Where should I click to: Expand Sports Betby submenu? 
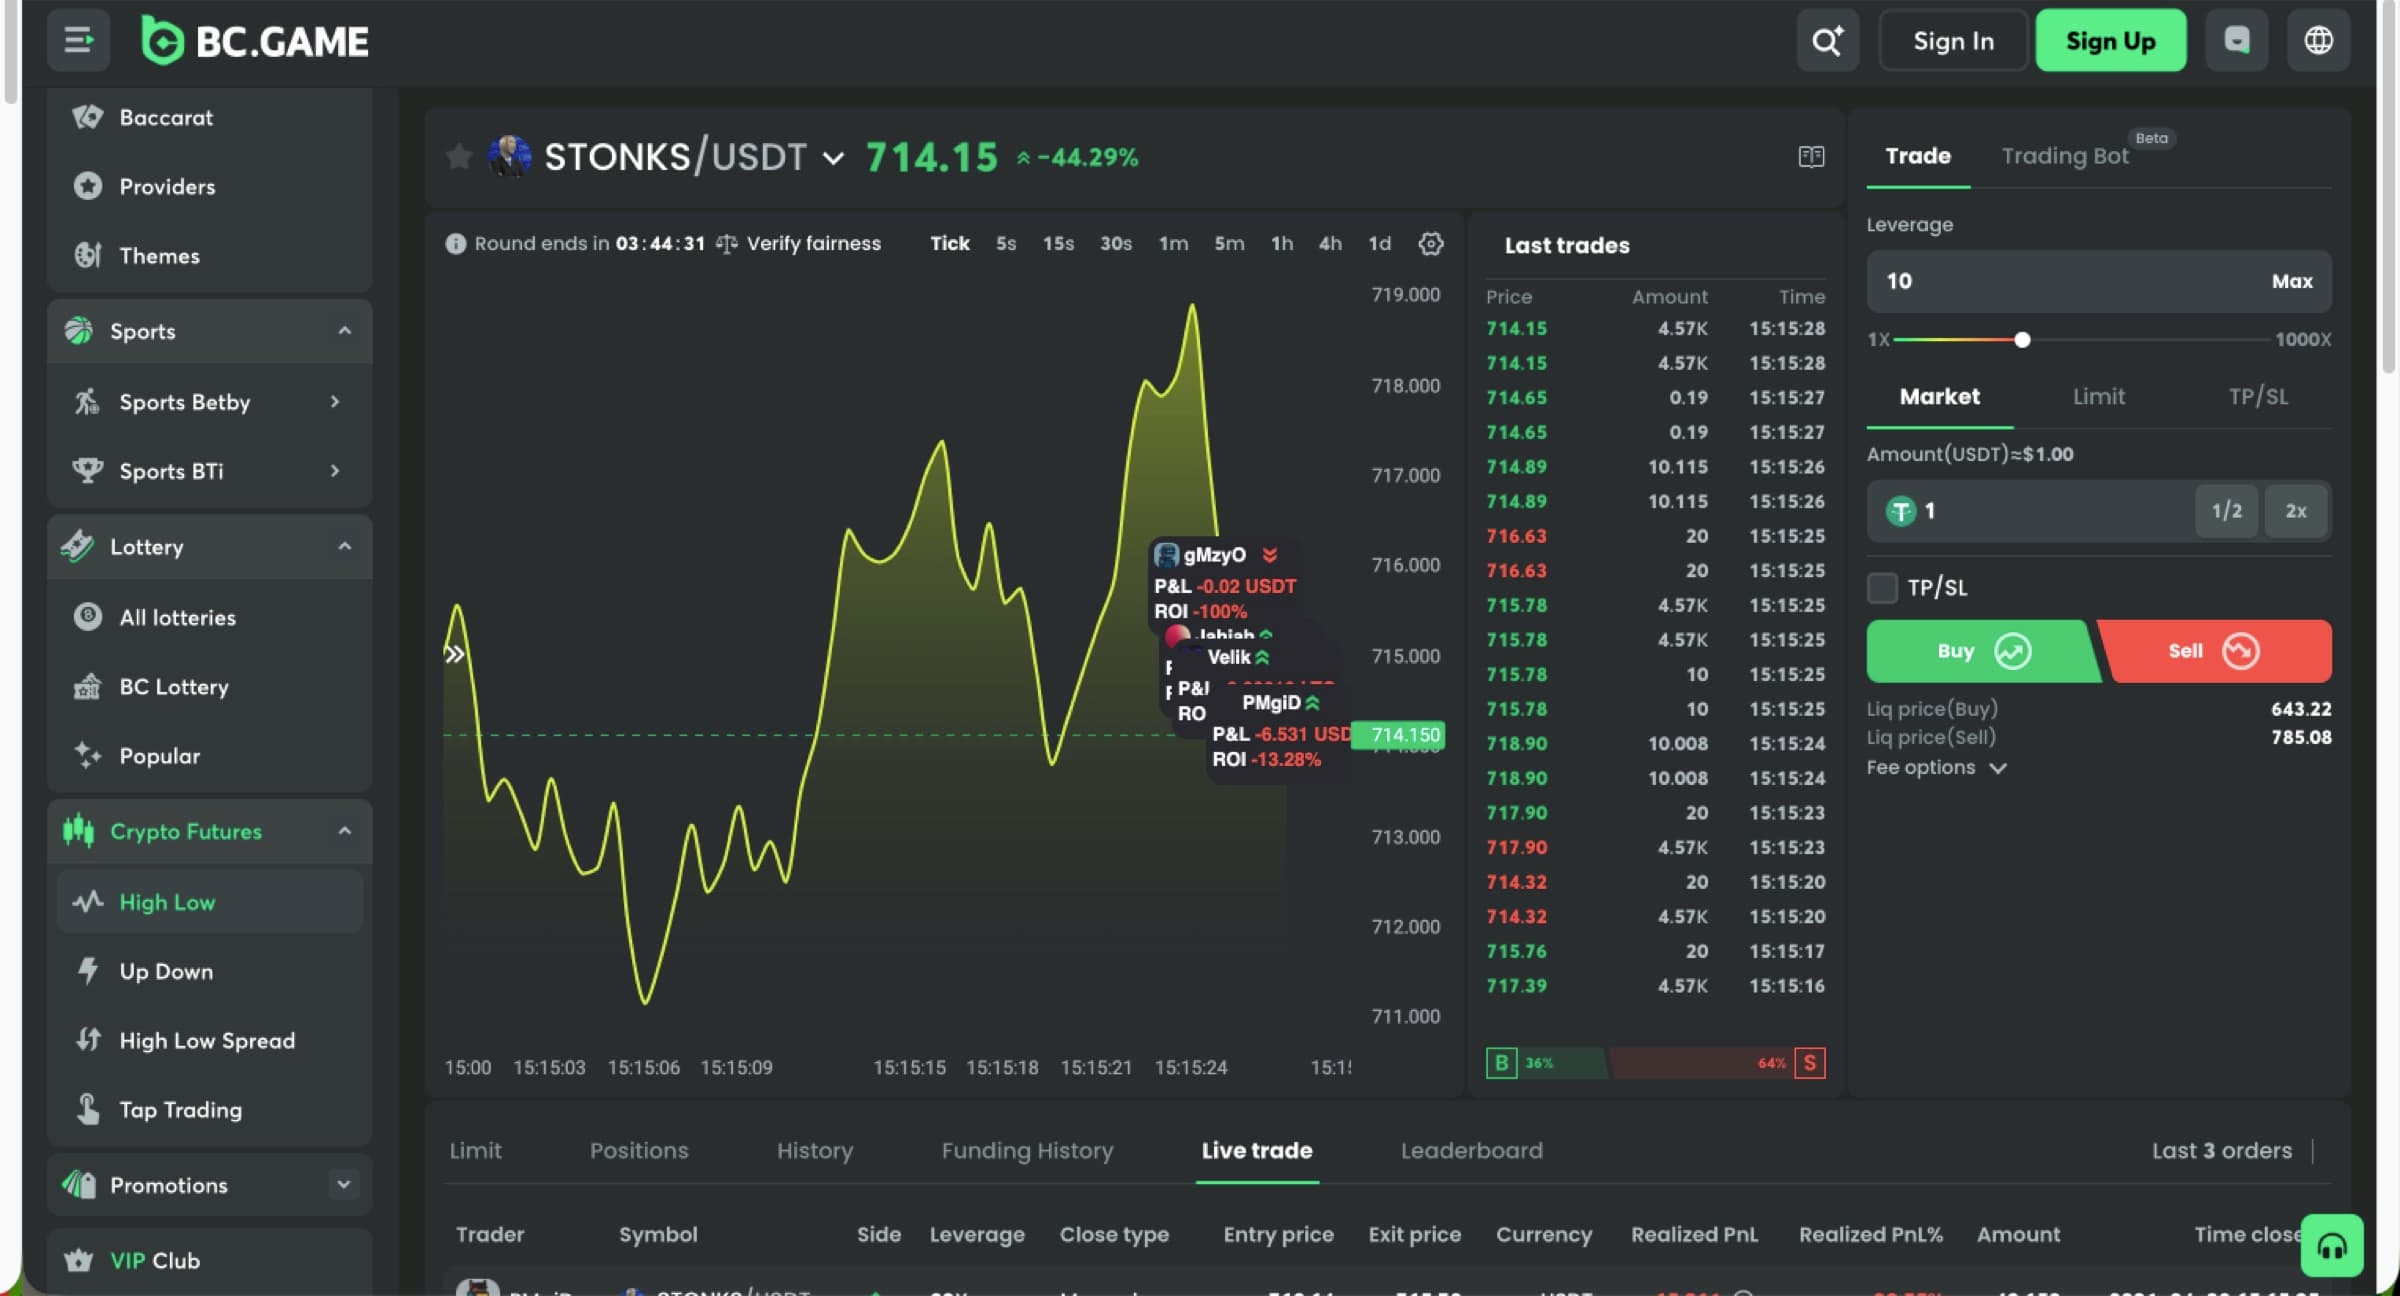point(335,401)
